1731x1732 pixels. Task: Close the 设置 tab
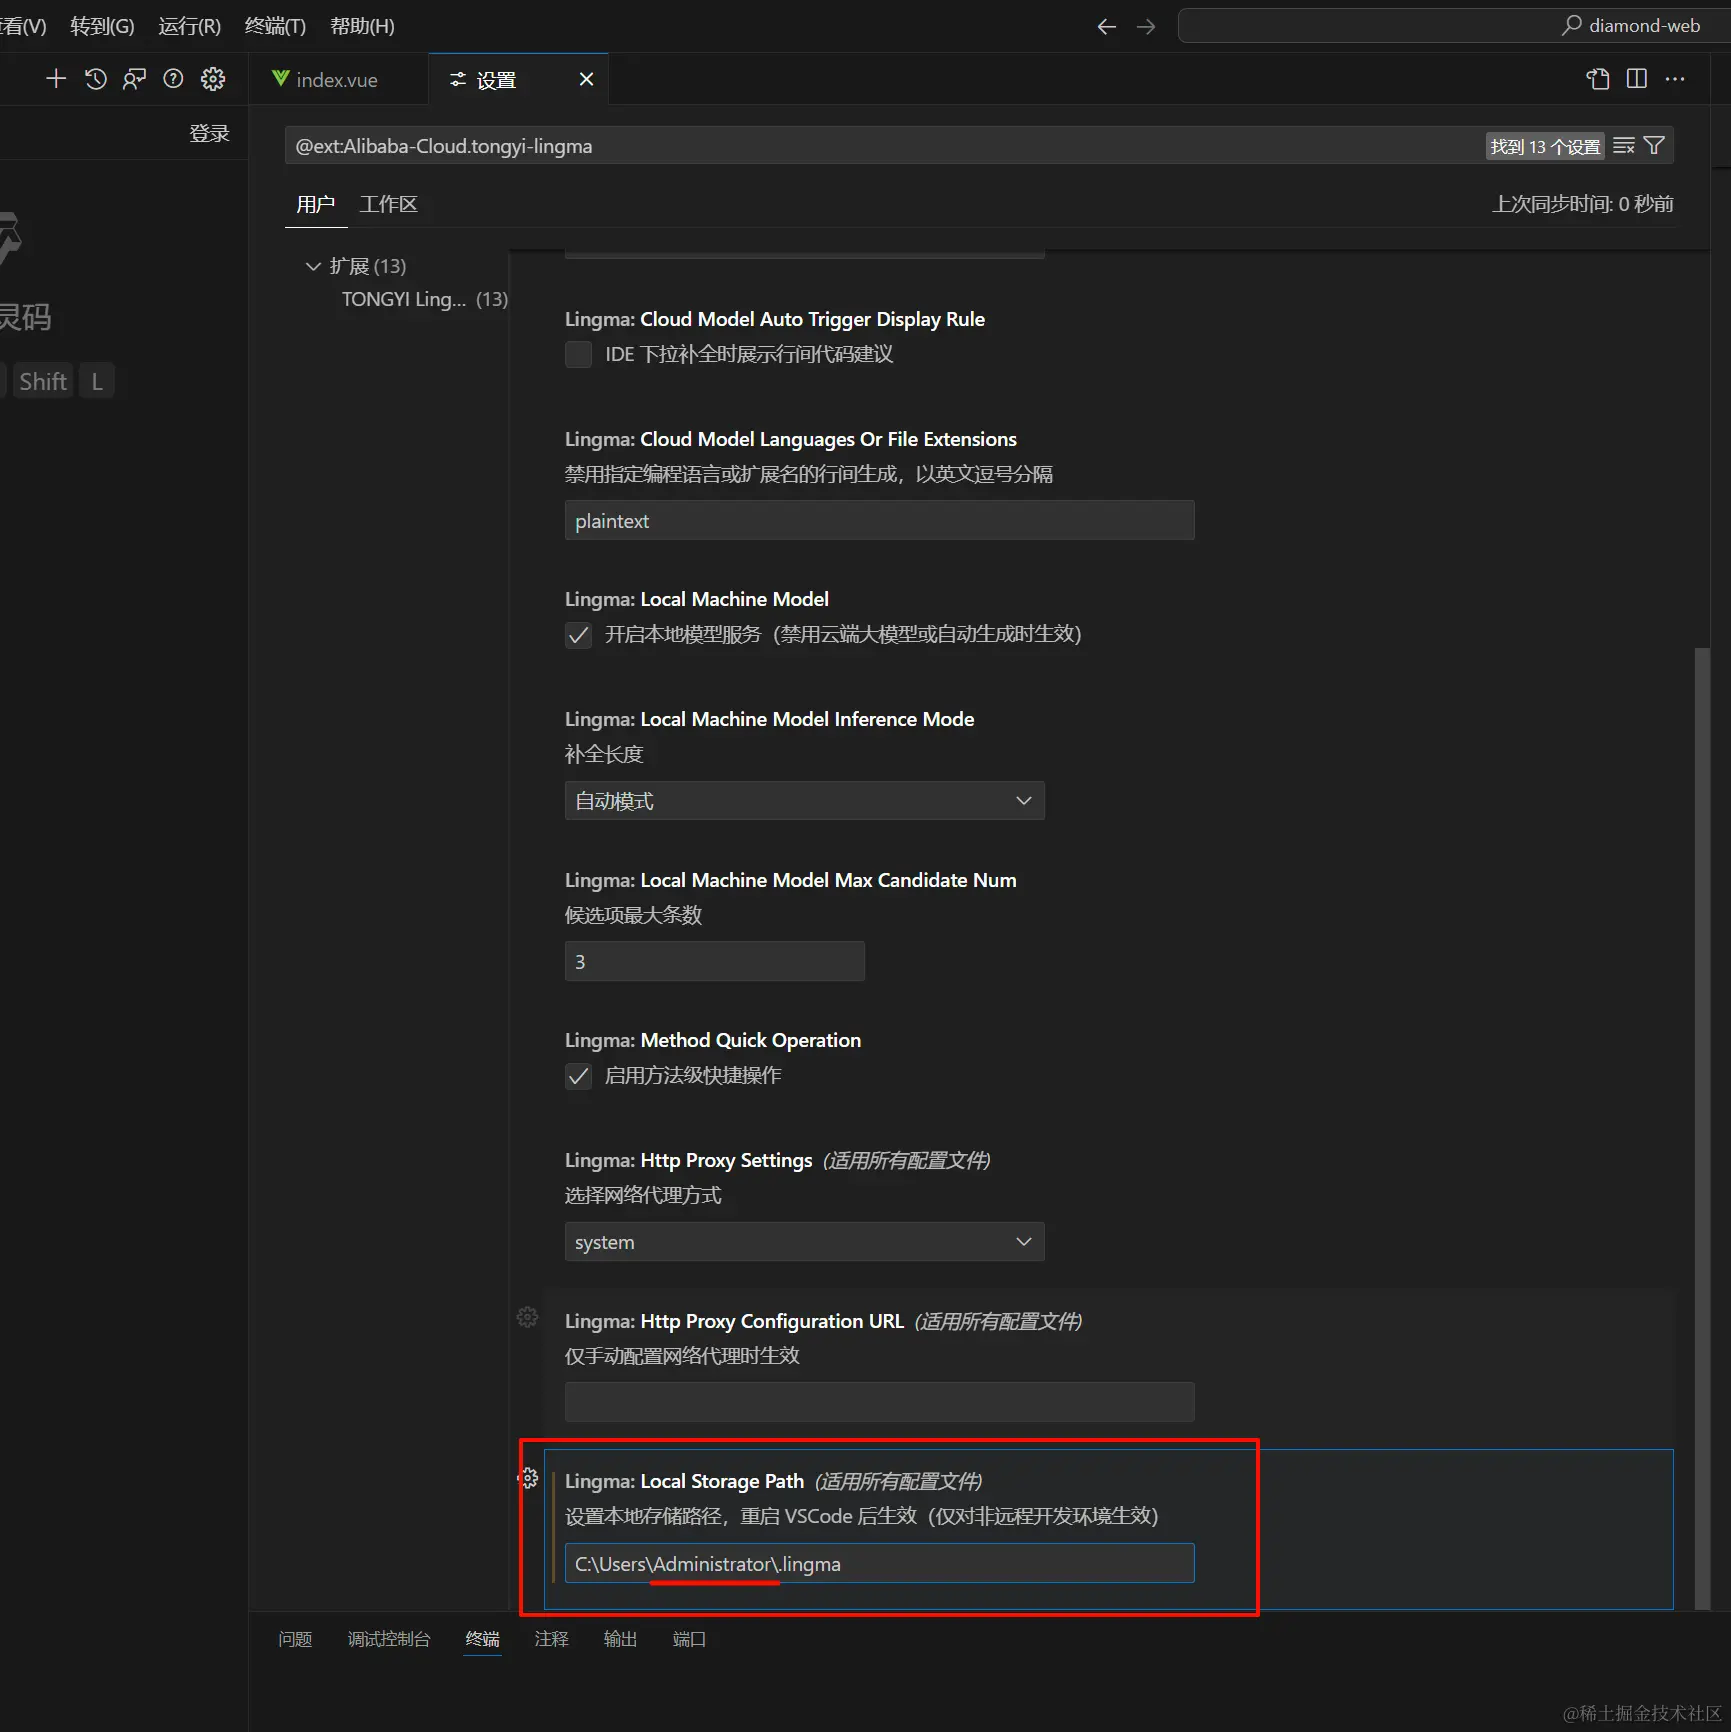coord(587,79)
